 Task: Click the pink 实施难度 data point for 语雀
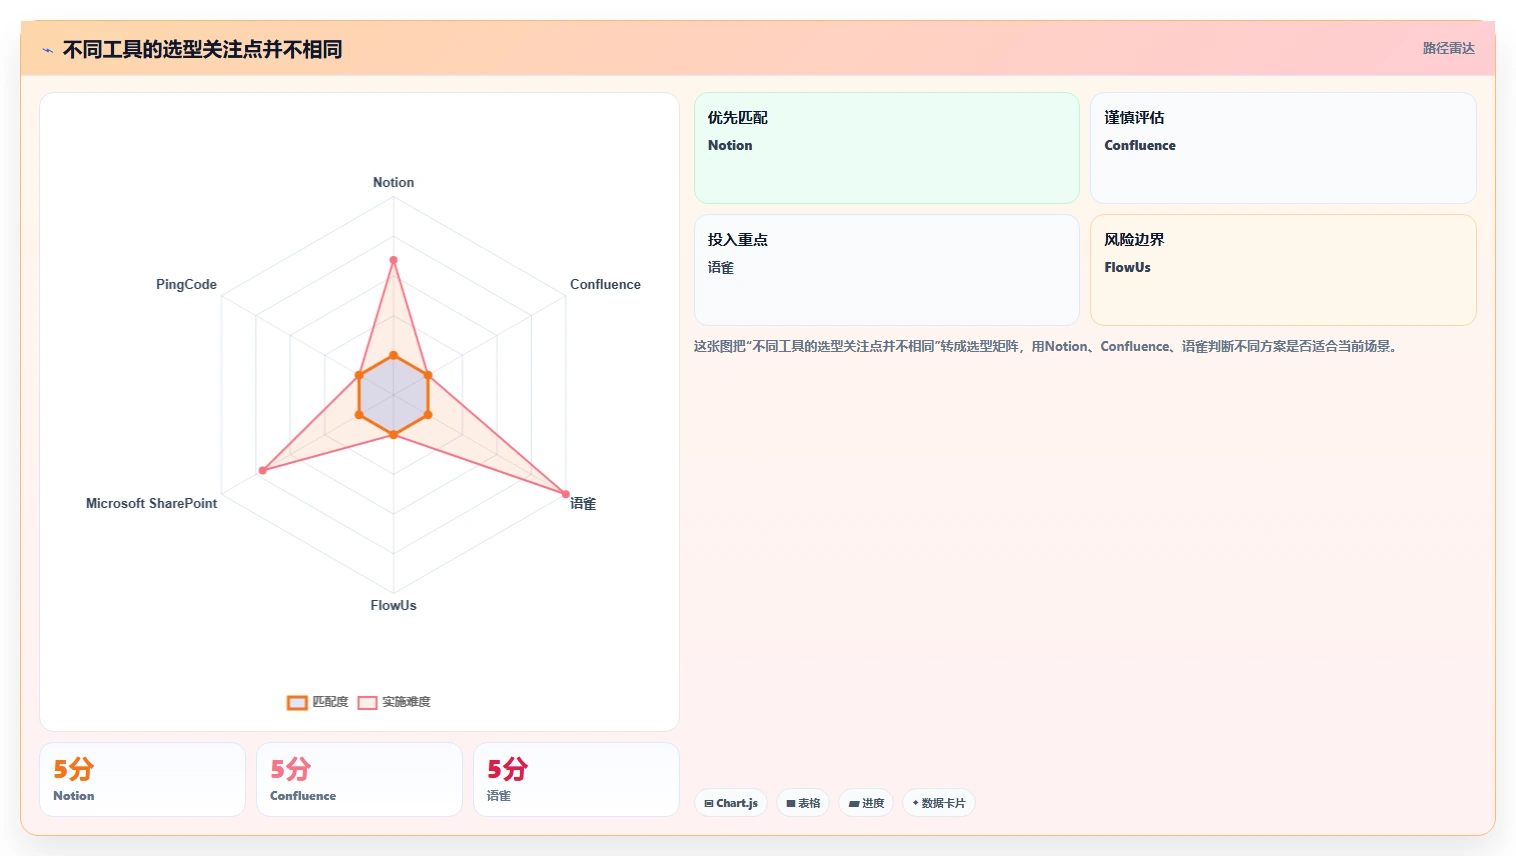pos(565,494)
